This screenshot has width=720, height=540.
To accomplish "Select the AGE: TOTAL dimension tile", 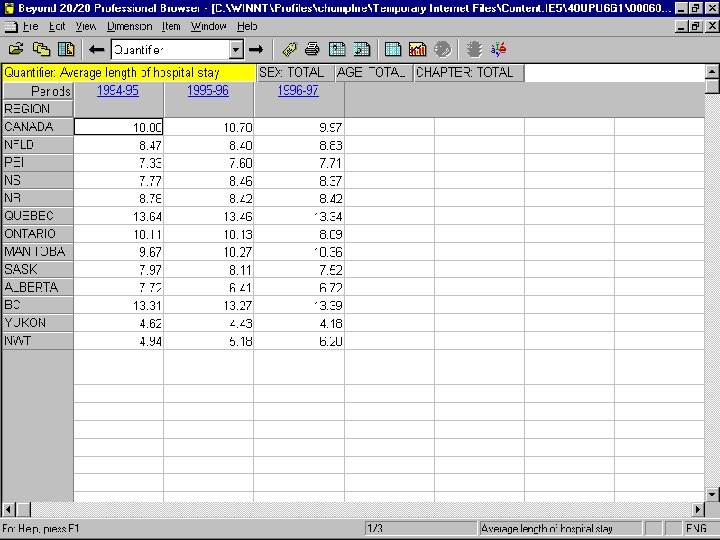I will (374, 73).
